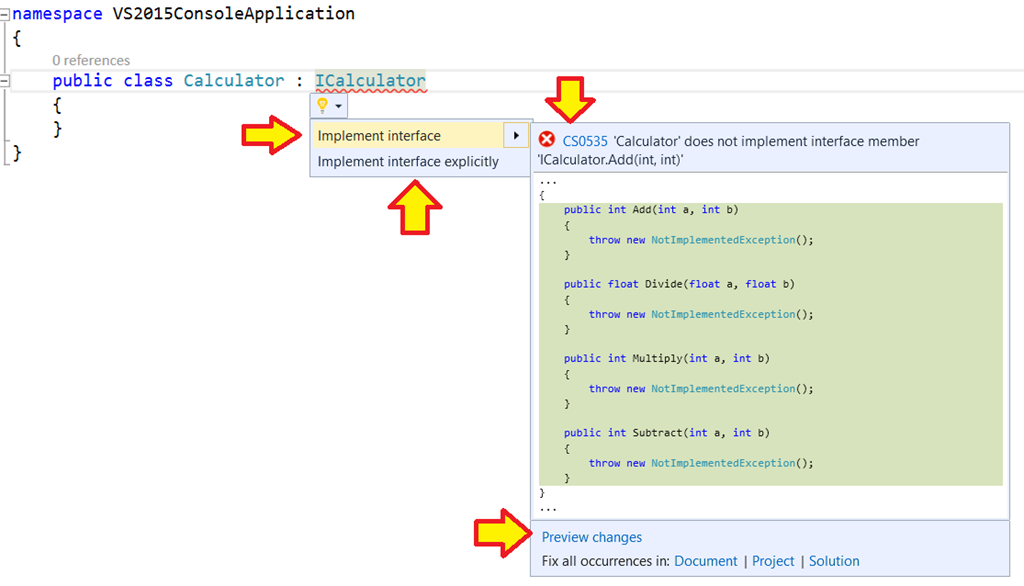The image size is (1024, 586).
Task: Choose the Implement interface menu entry
Action: pos(379,136)
